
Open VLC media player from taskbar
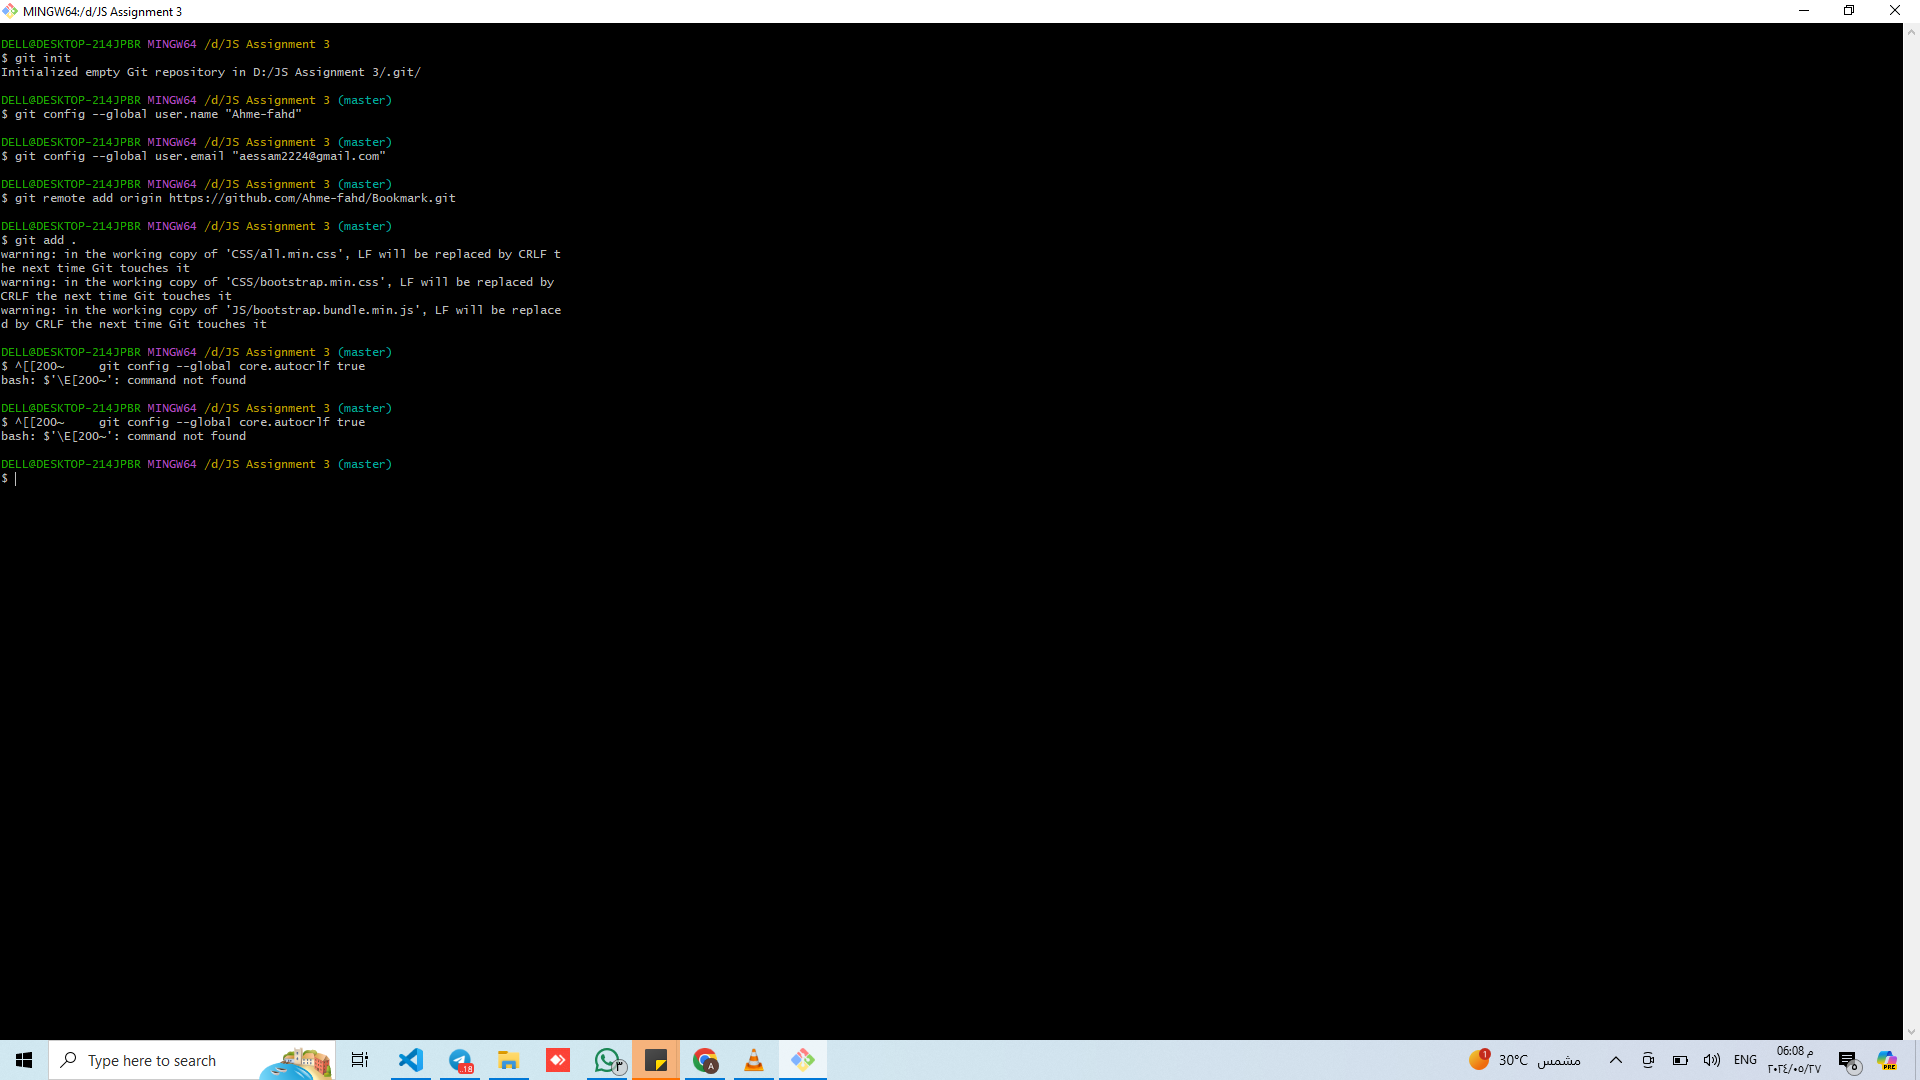click(x=754, y=1060)
